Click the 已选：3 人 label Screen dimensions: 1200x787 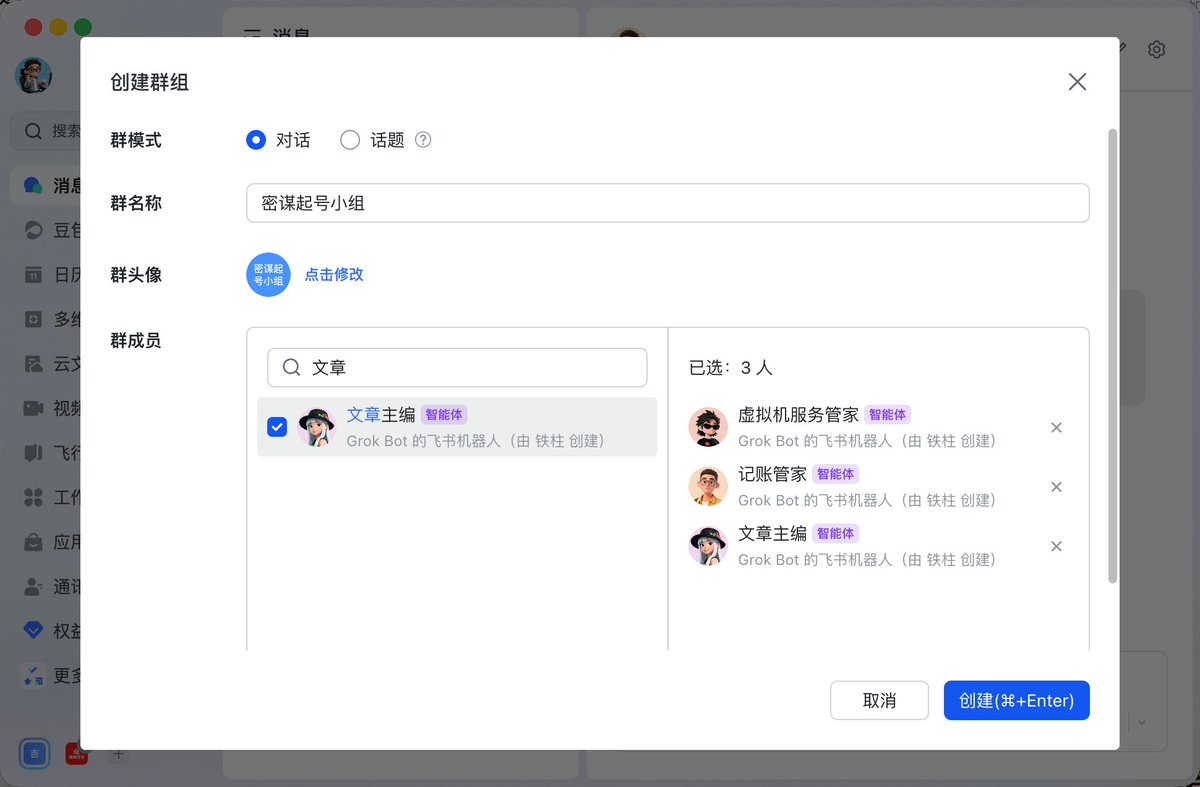click(x=731, y=368)
